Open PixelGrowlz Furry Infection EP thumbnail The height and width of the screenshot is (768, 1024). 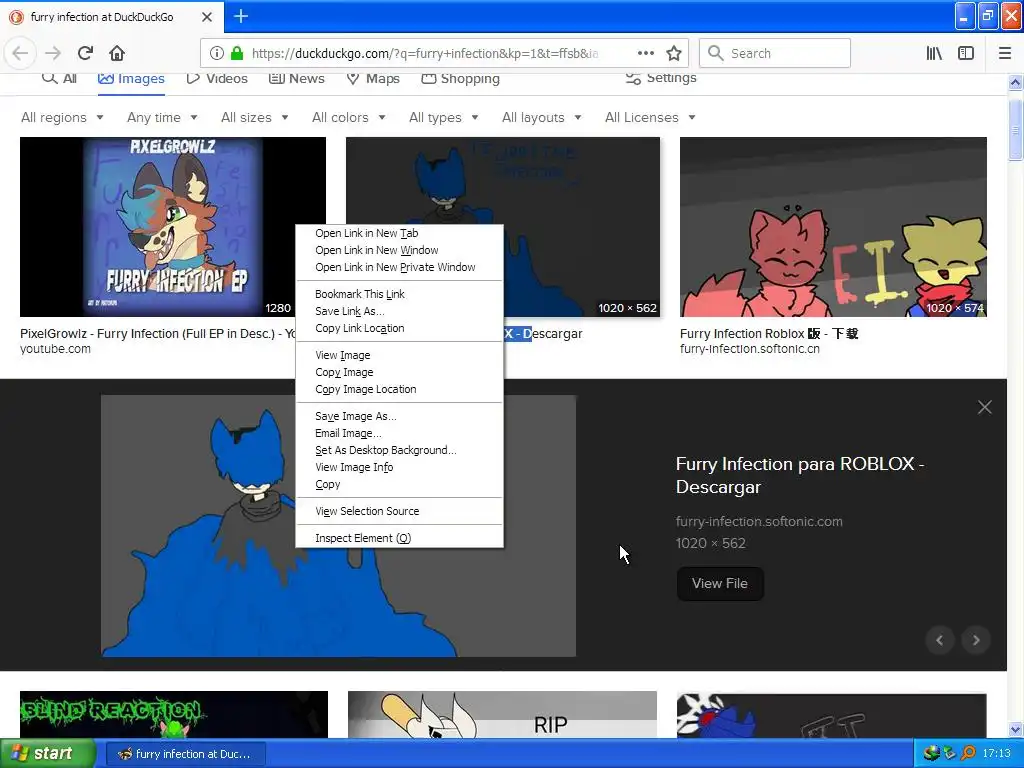[172, 227]
